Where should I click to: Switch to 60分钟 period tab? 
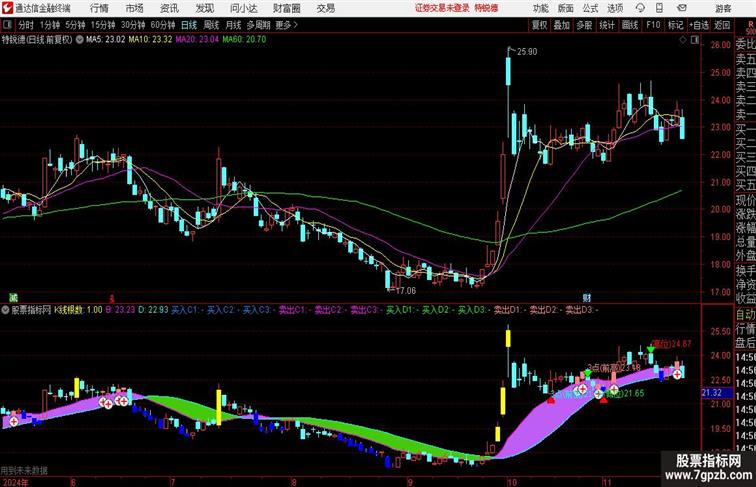162,25
